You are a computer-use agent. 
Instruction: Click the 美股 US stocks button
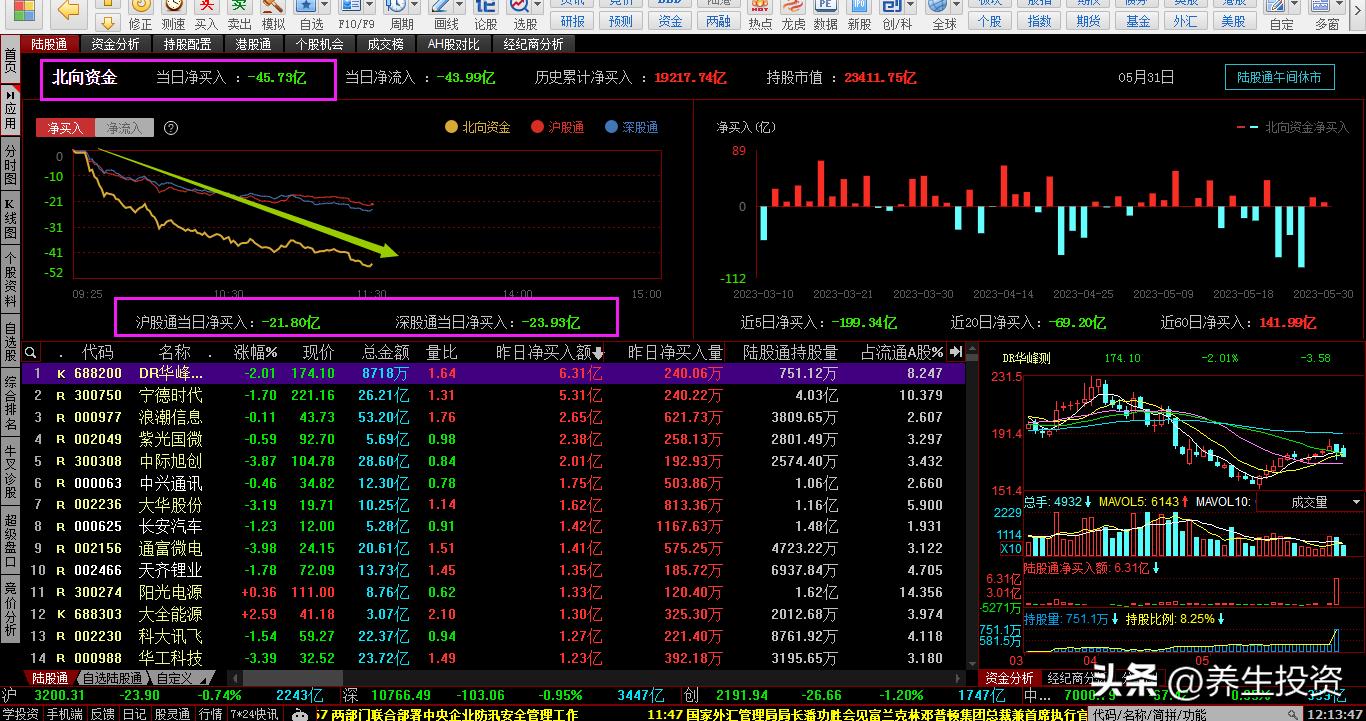coord(1234,21)
